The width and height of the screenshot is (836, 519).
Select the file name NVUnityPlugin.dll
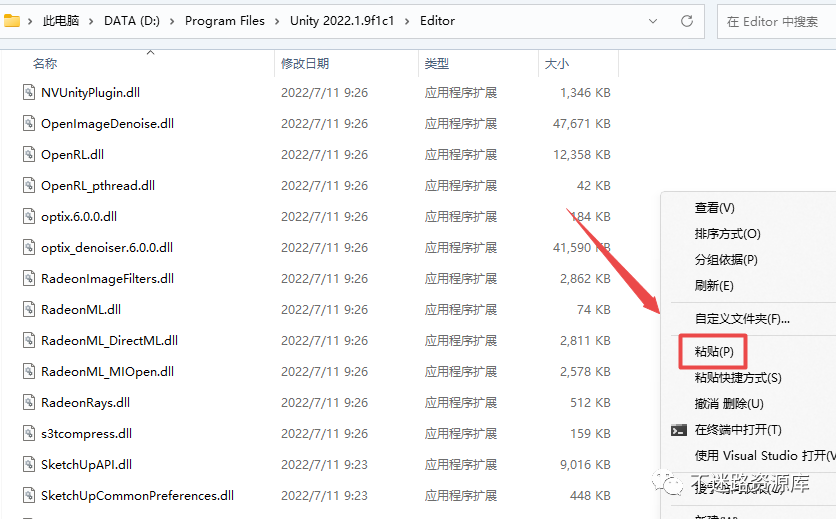coord(90,92)
